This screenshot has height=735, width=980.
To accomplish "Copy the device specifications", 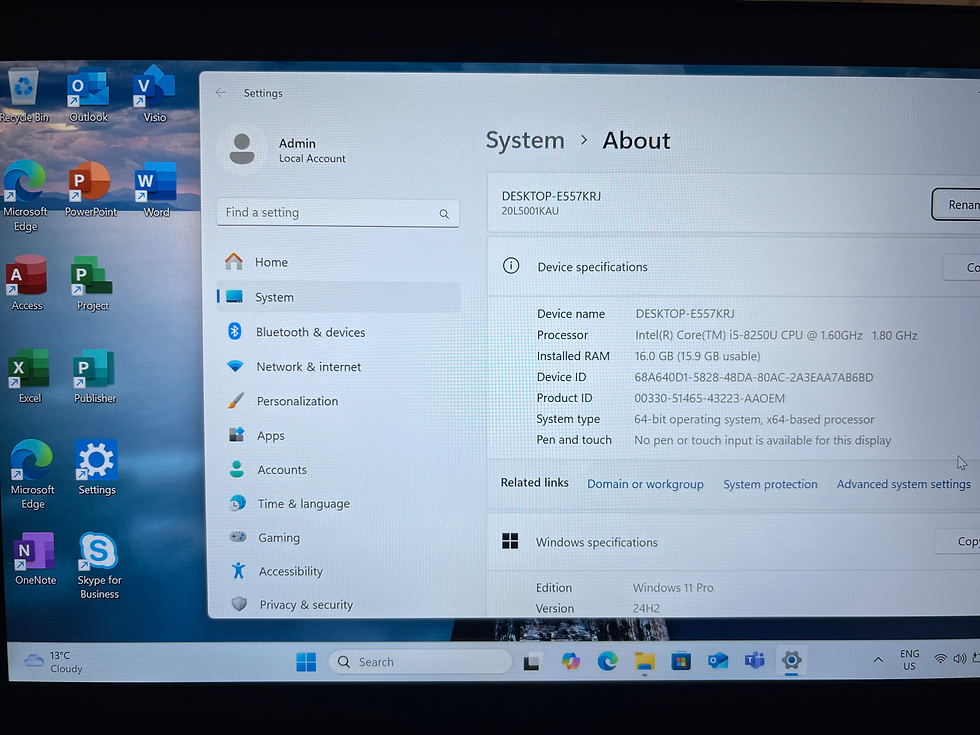I will pos(962,268).
